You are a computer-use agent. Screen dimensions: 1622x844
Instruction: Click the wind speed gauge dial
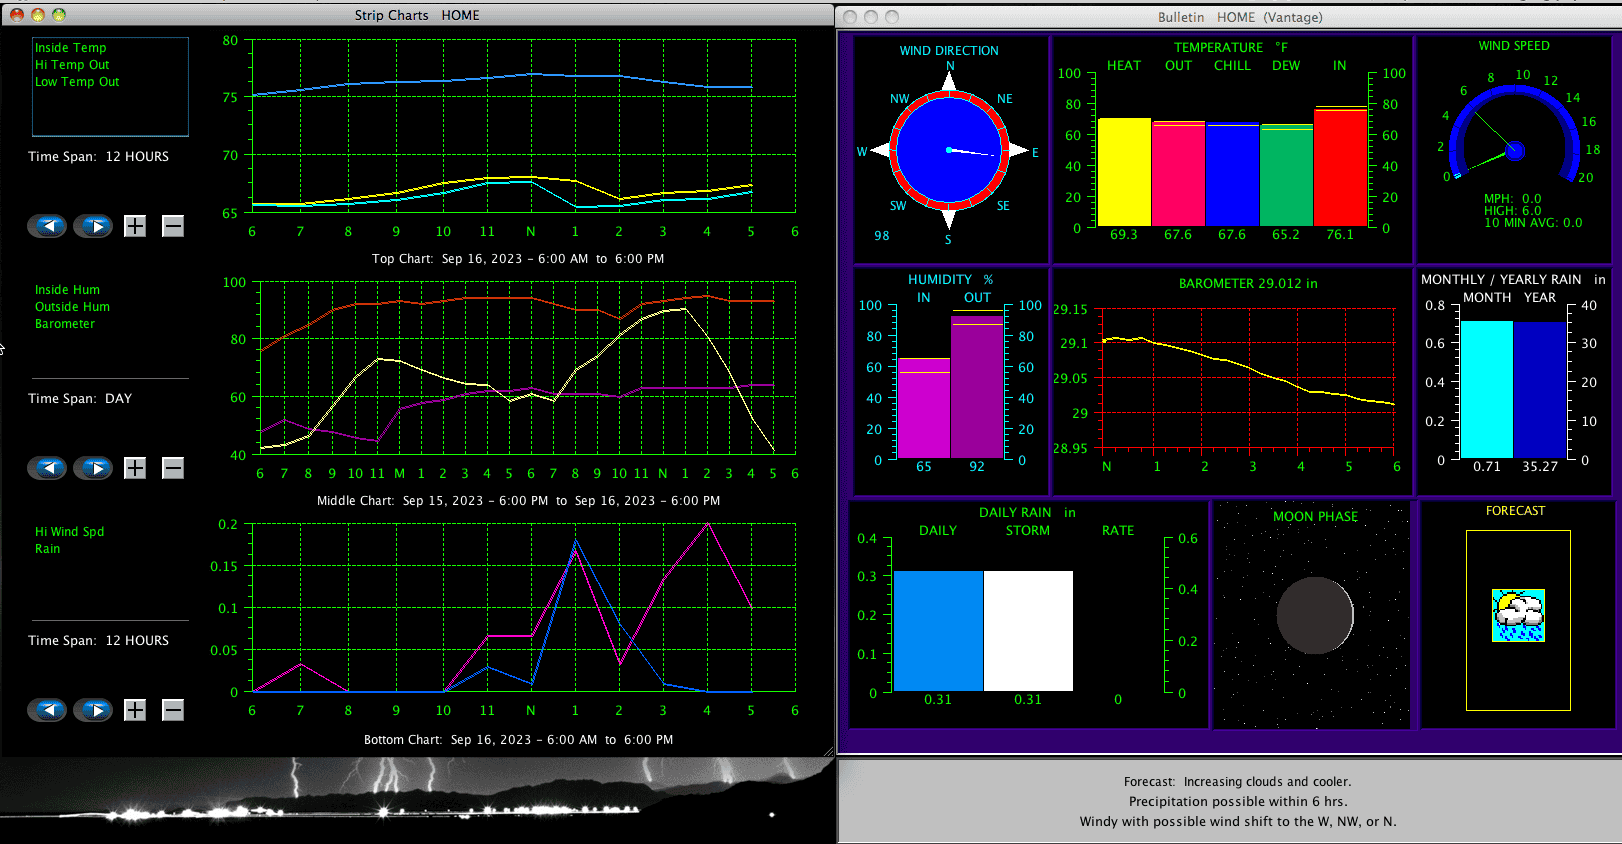click(x=1515, y=135)
